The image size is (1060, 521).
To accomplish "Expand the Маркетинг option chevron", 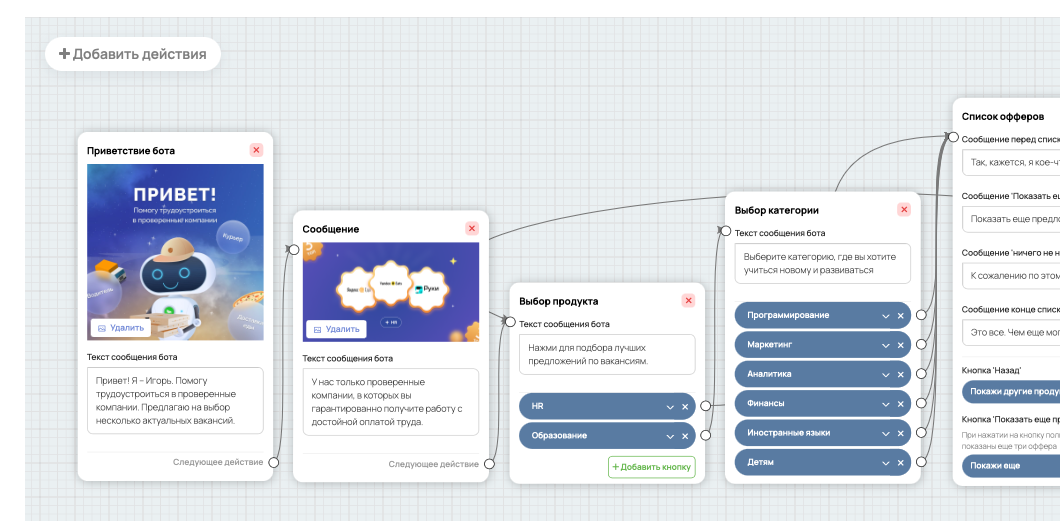I will [886, 345].
